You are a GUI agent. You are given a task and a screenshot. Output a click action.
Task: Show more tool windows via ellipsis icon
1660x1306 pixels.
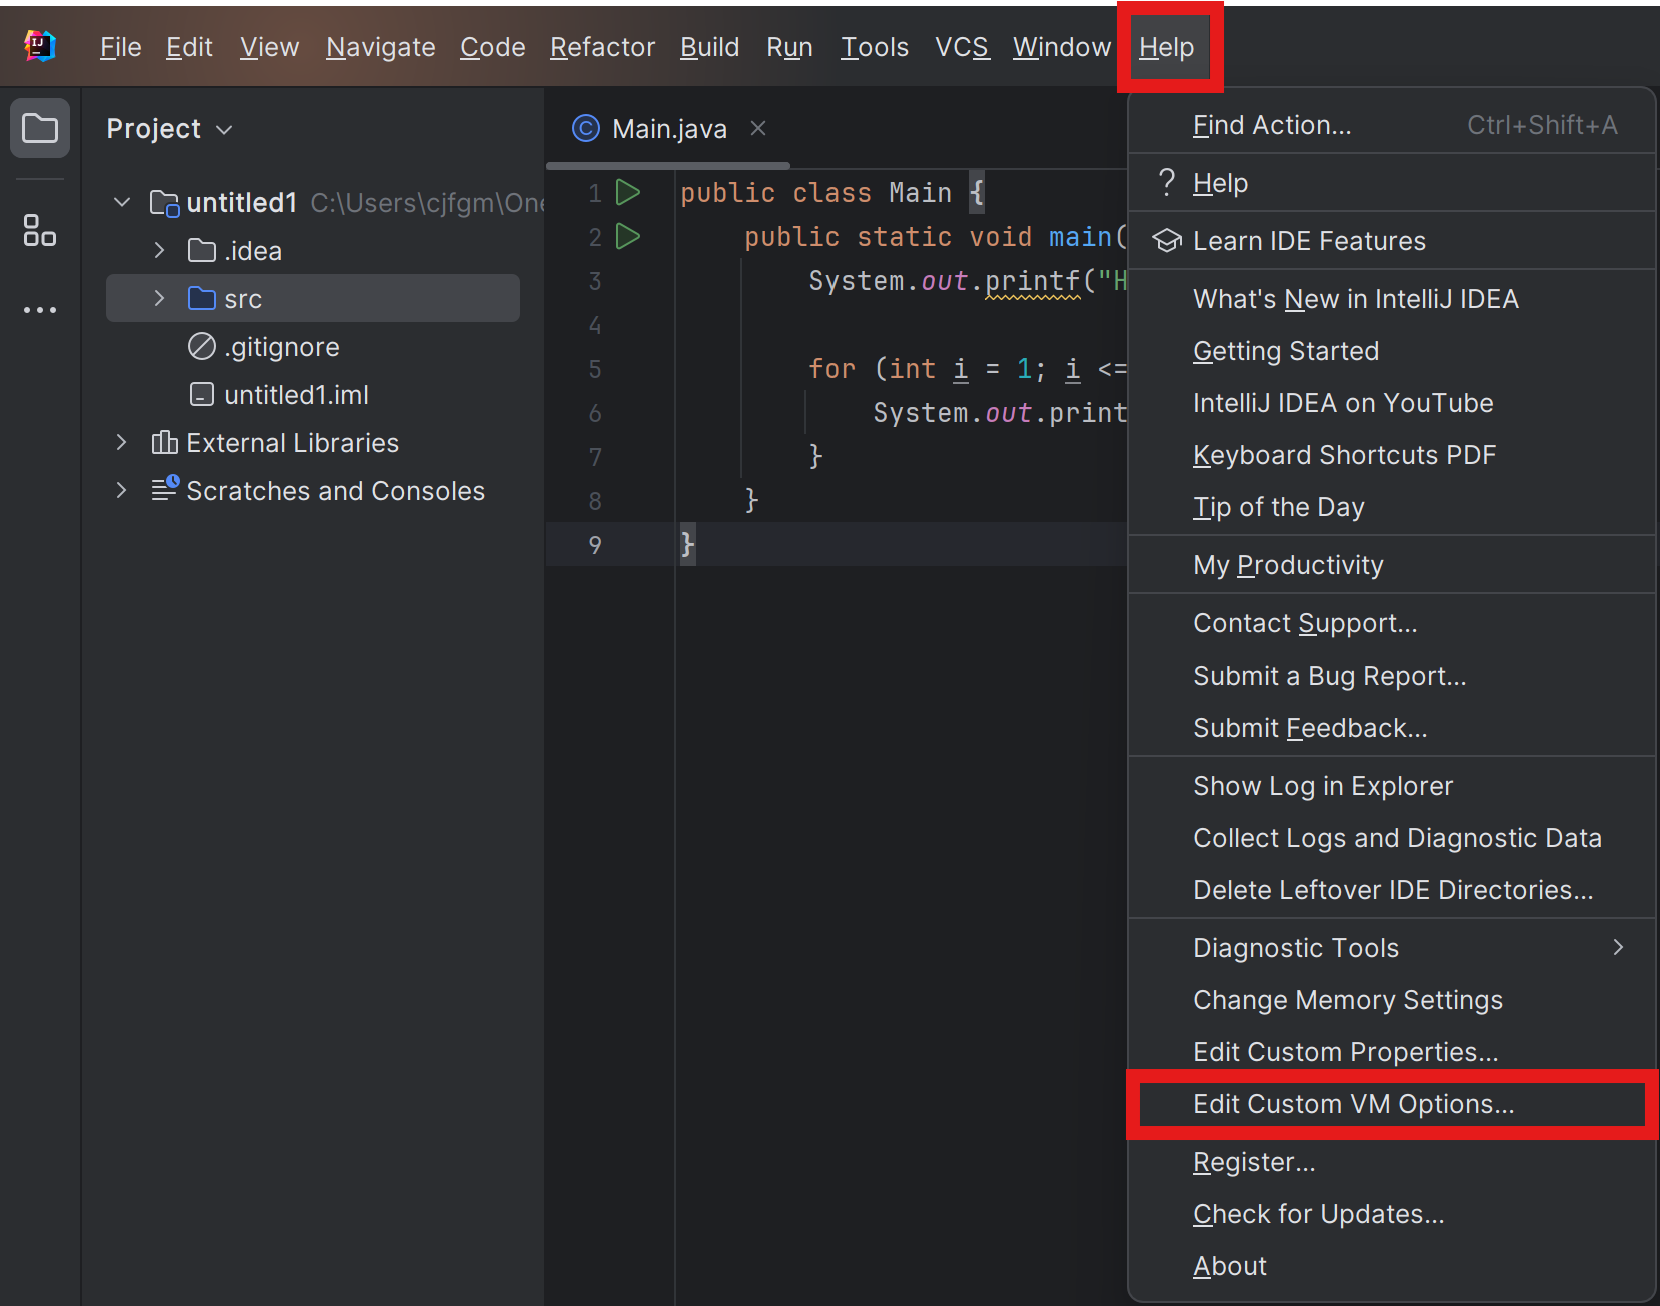40,310
